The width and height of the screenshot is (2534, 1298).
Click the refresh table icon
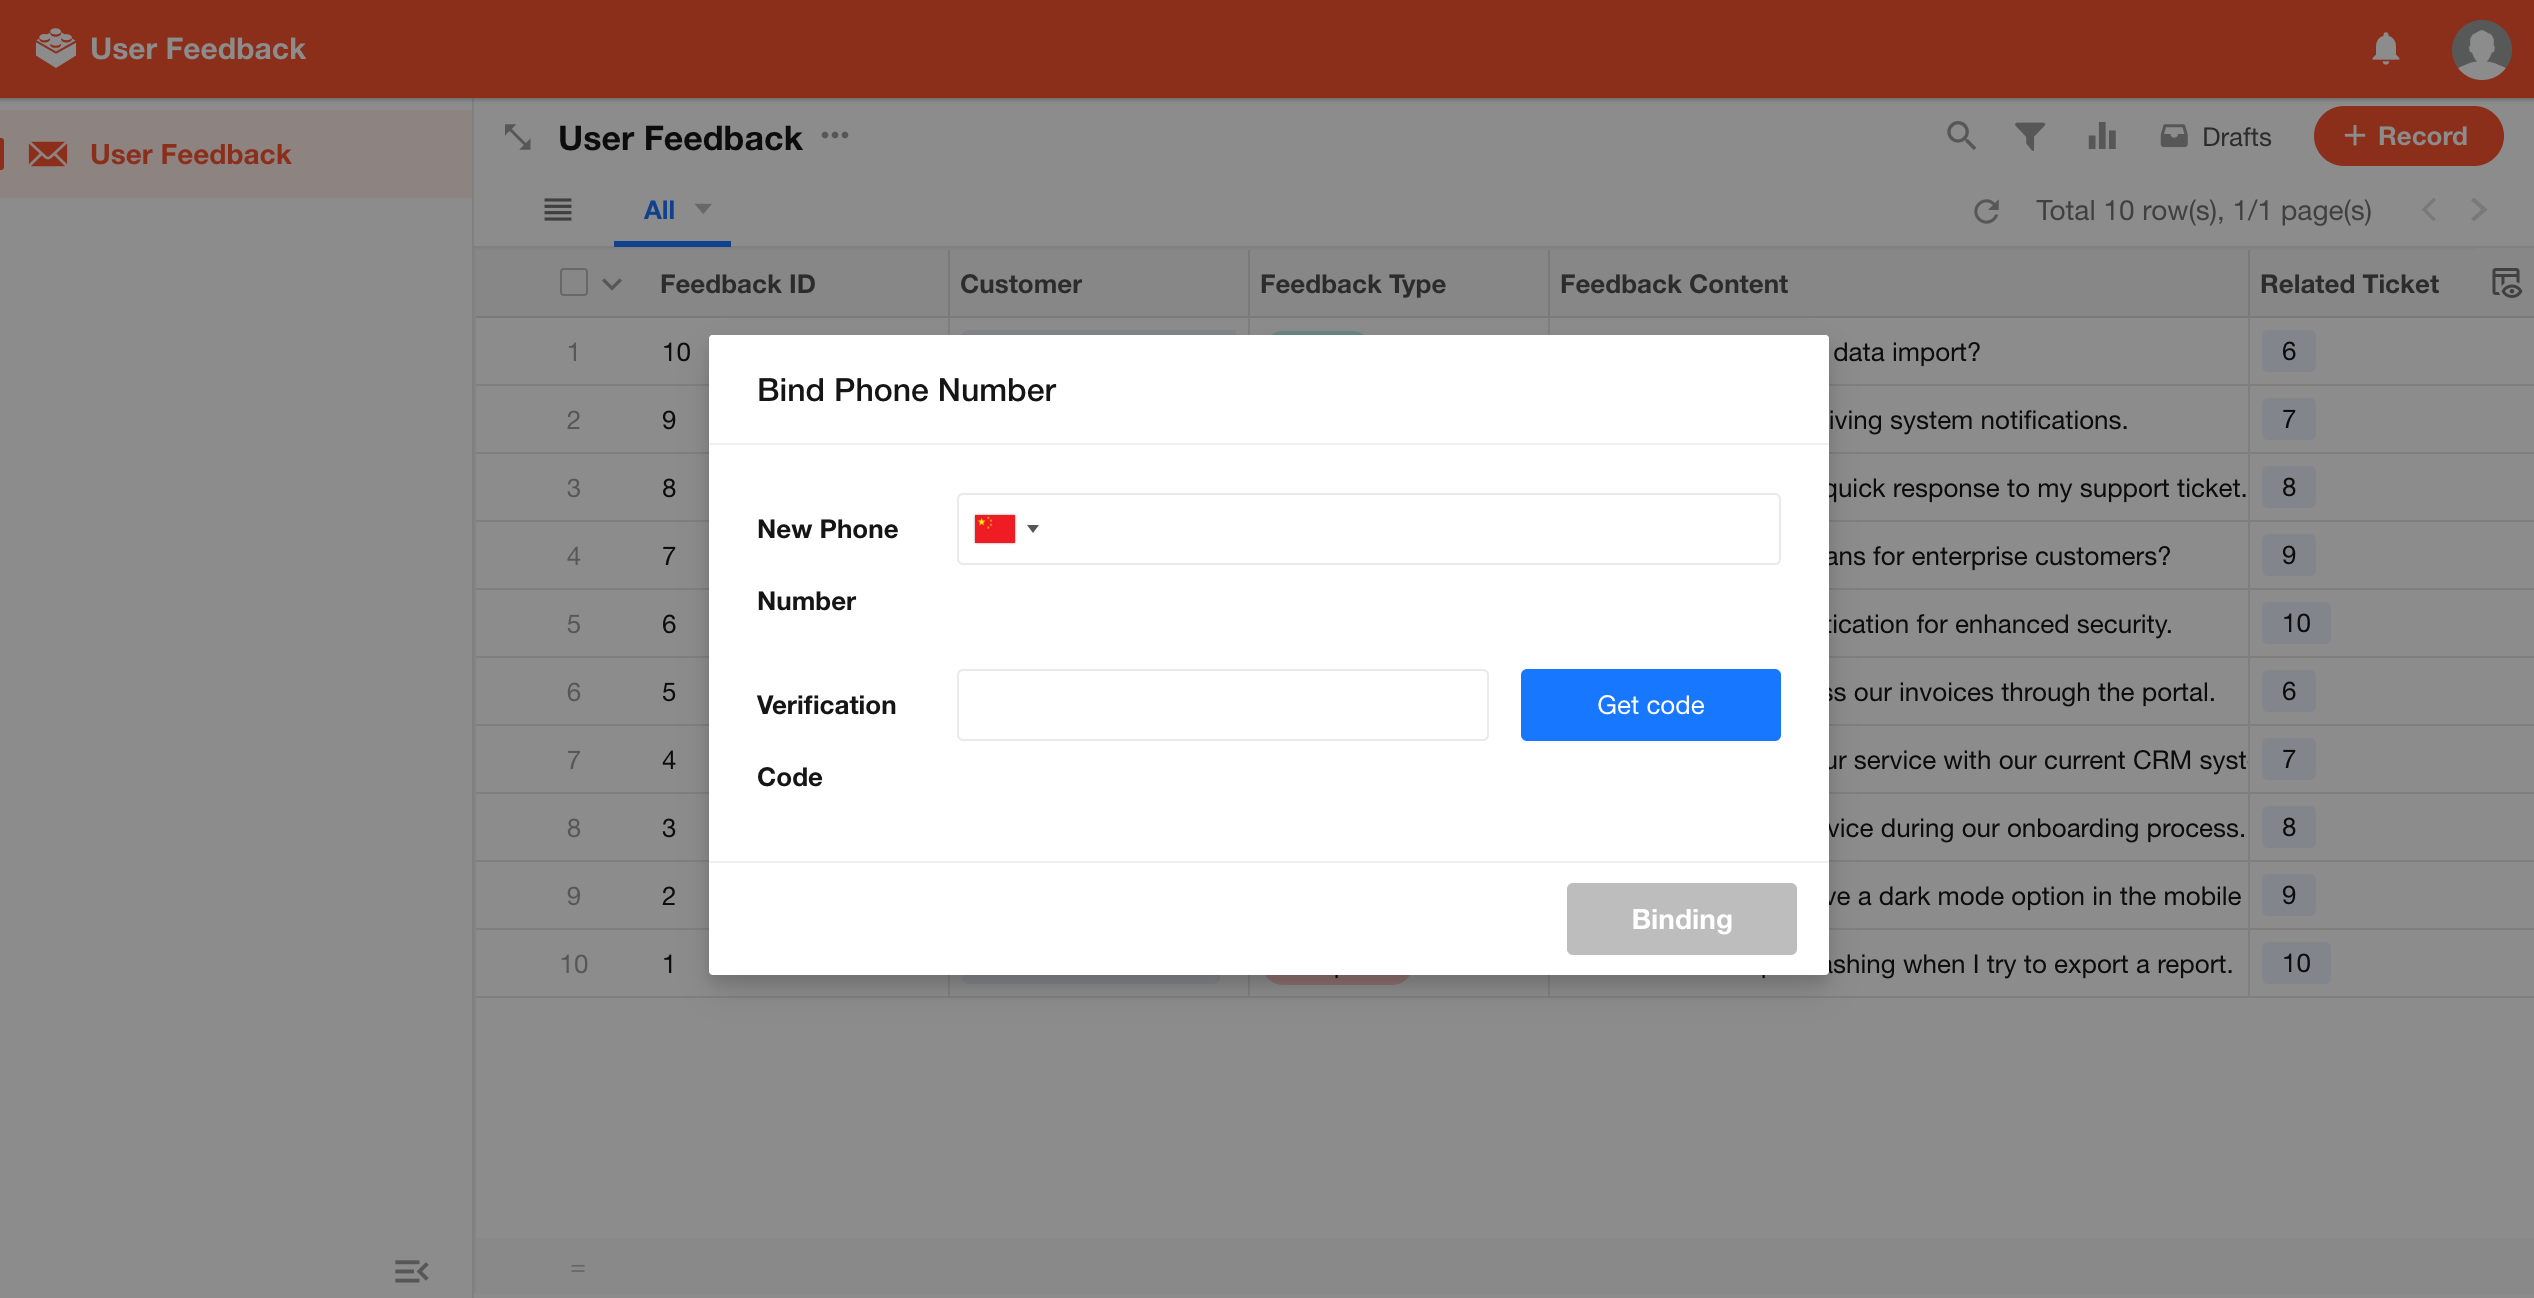point(1986,211)
